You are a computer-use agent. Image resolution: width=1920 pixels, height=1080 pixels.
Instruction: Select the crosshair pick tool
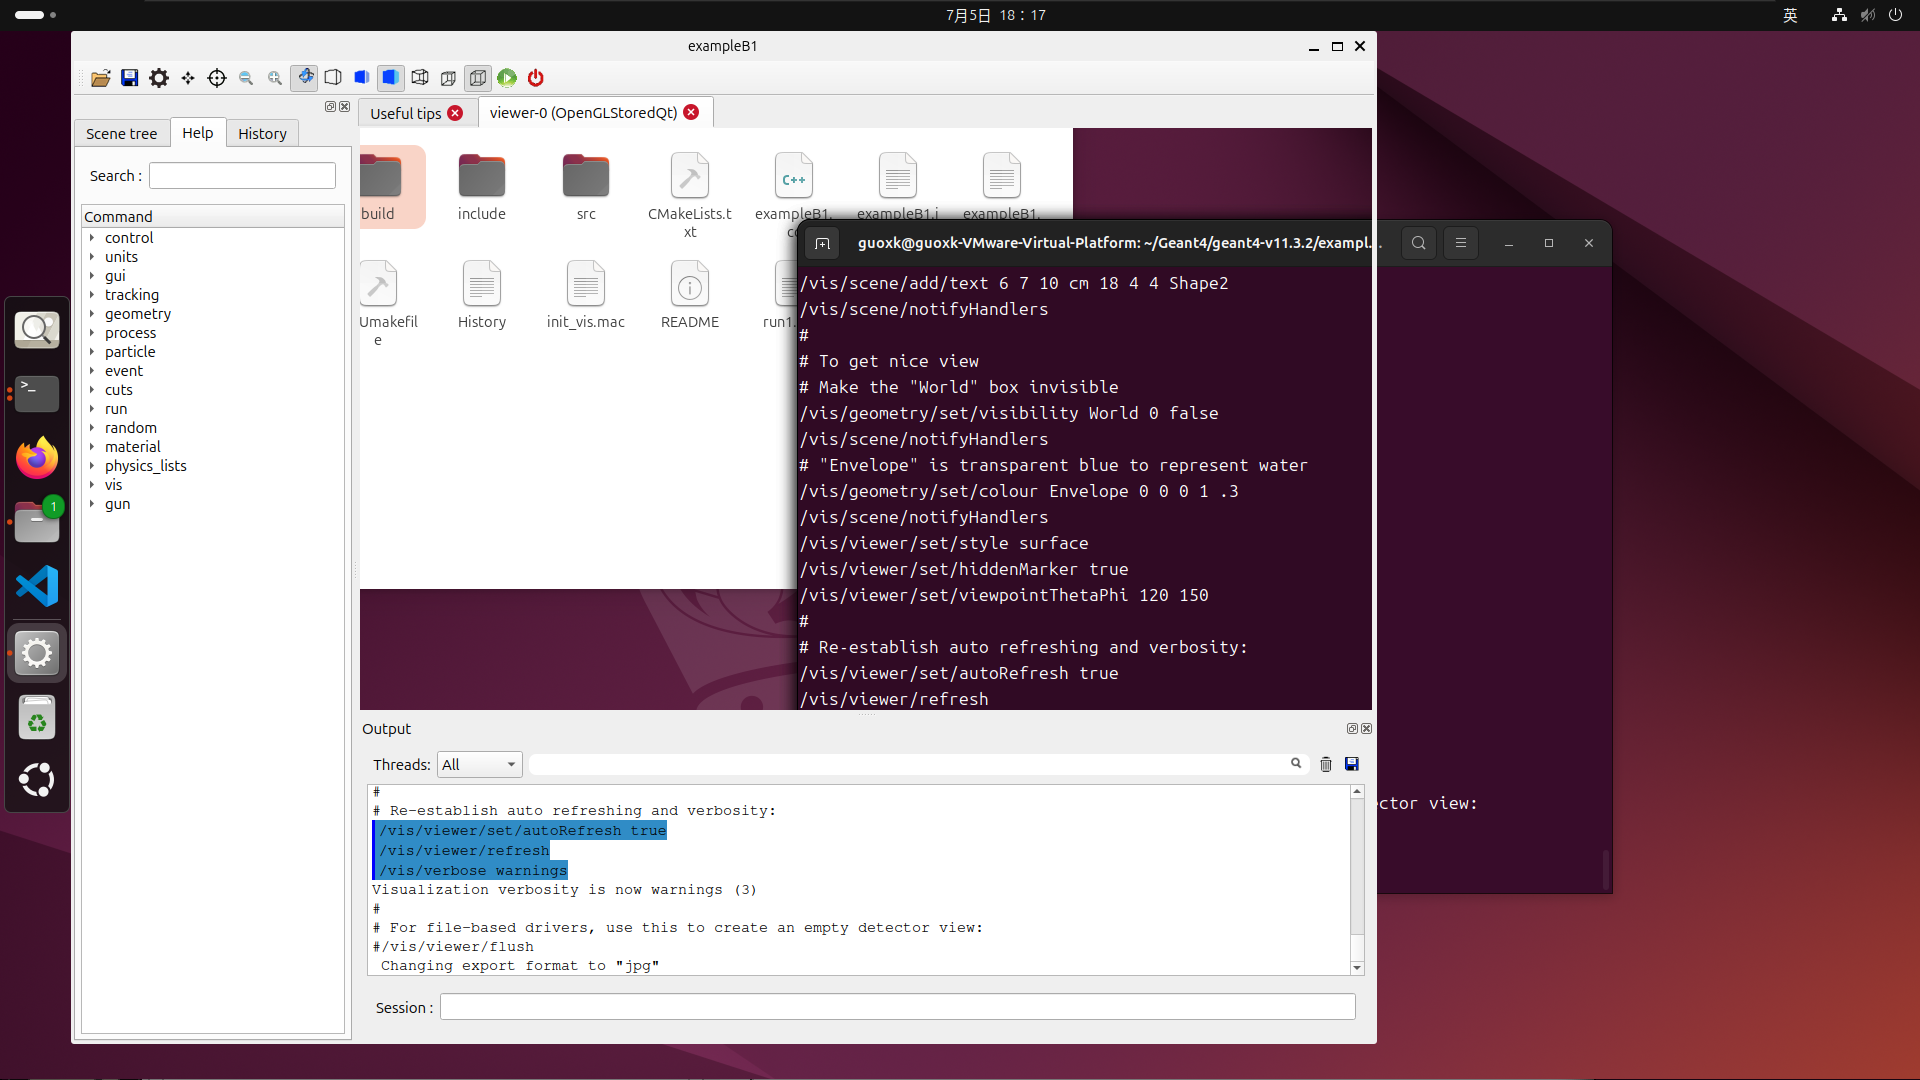pos(217,78)
